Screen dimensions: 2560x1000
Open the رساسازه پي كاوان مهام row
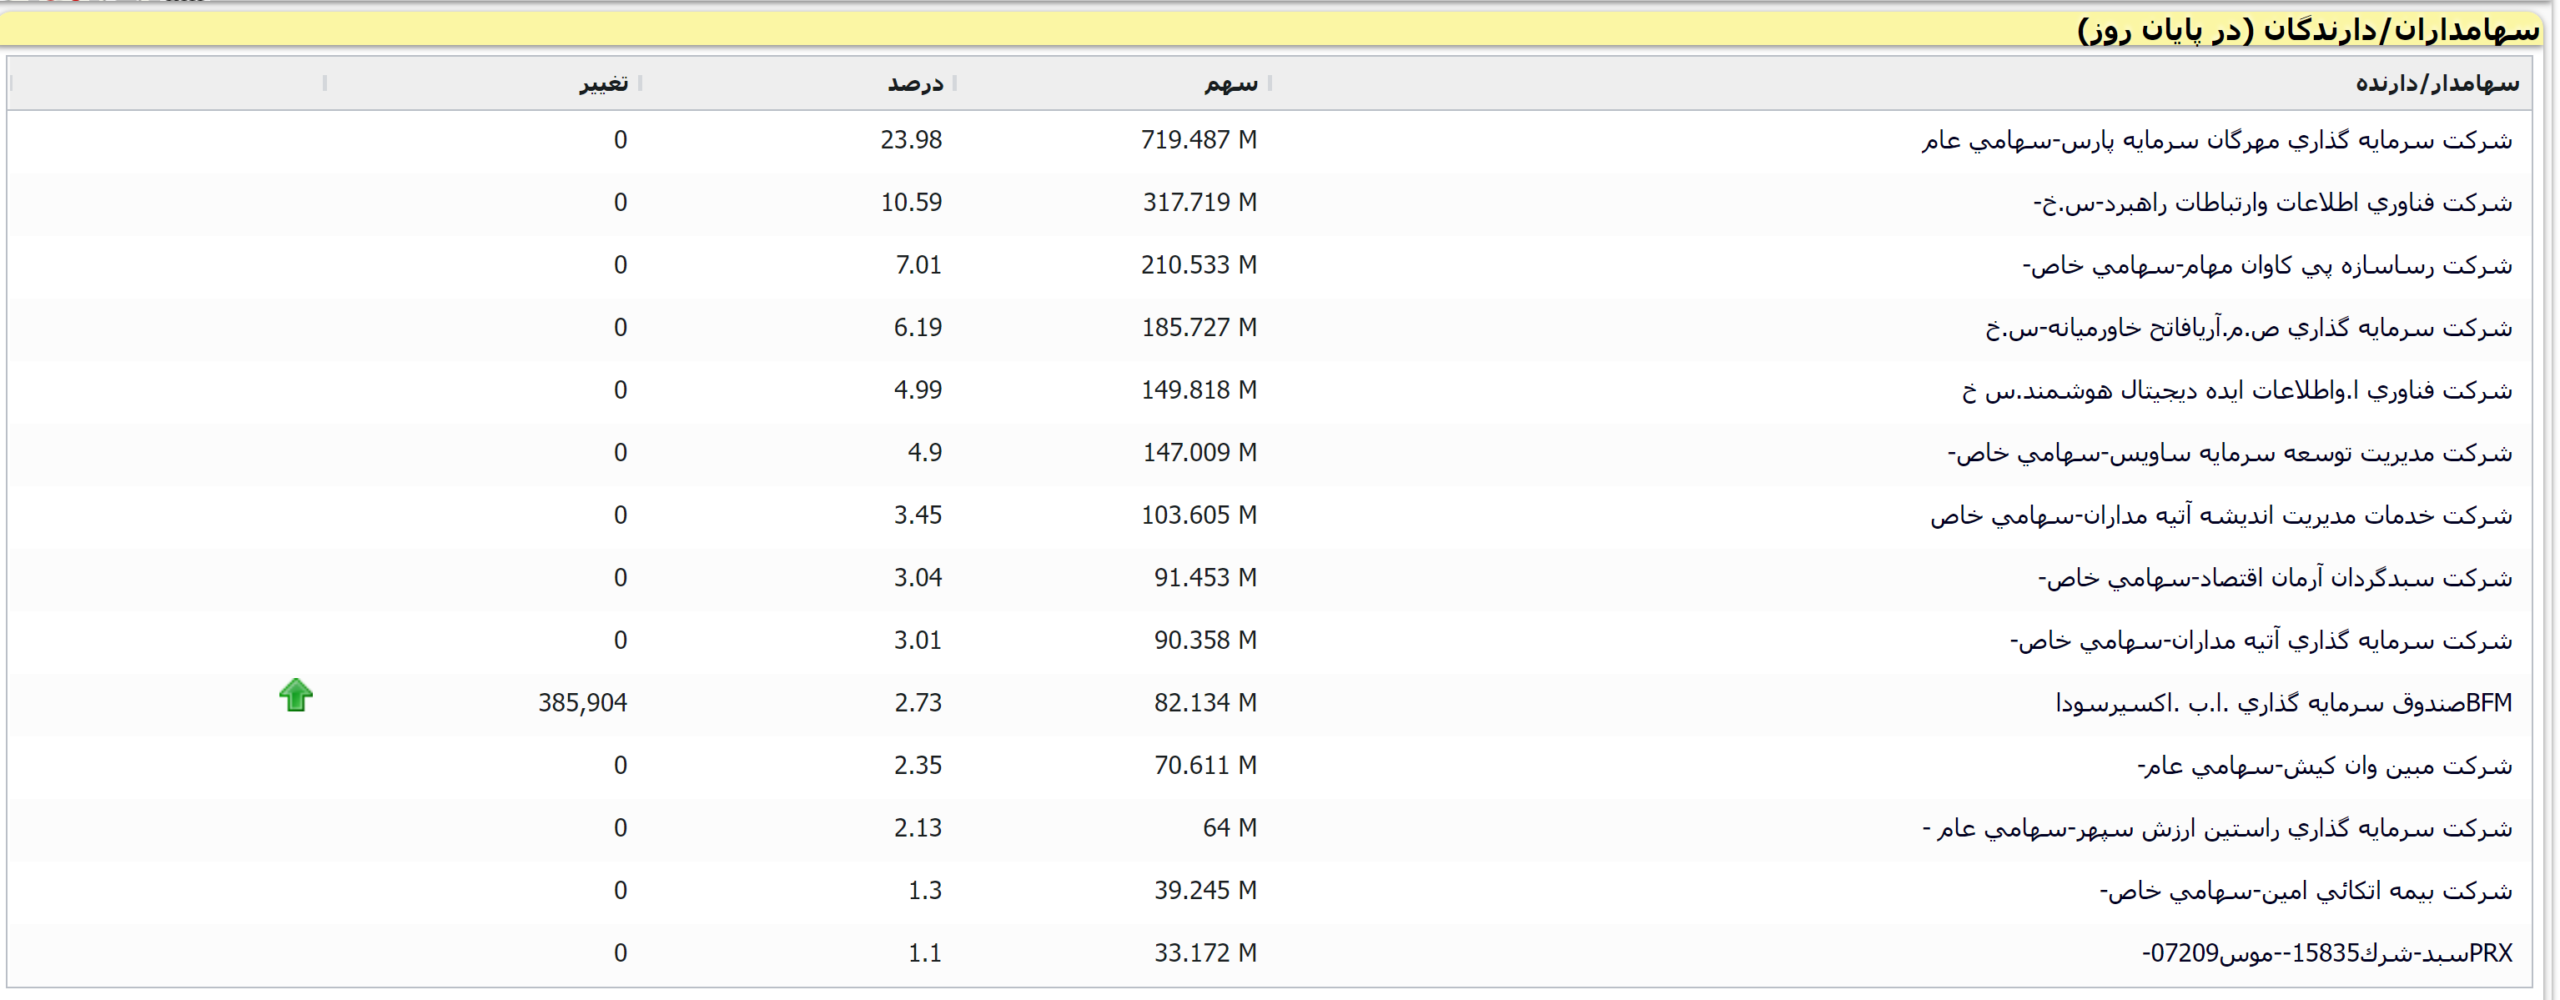click(x=2267, y=266)
